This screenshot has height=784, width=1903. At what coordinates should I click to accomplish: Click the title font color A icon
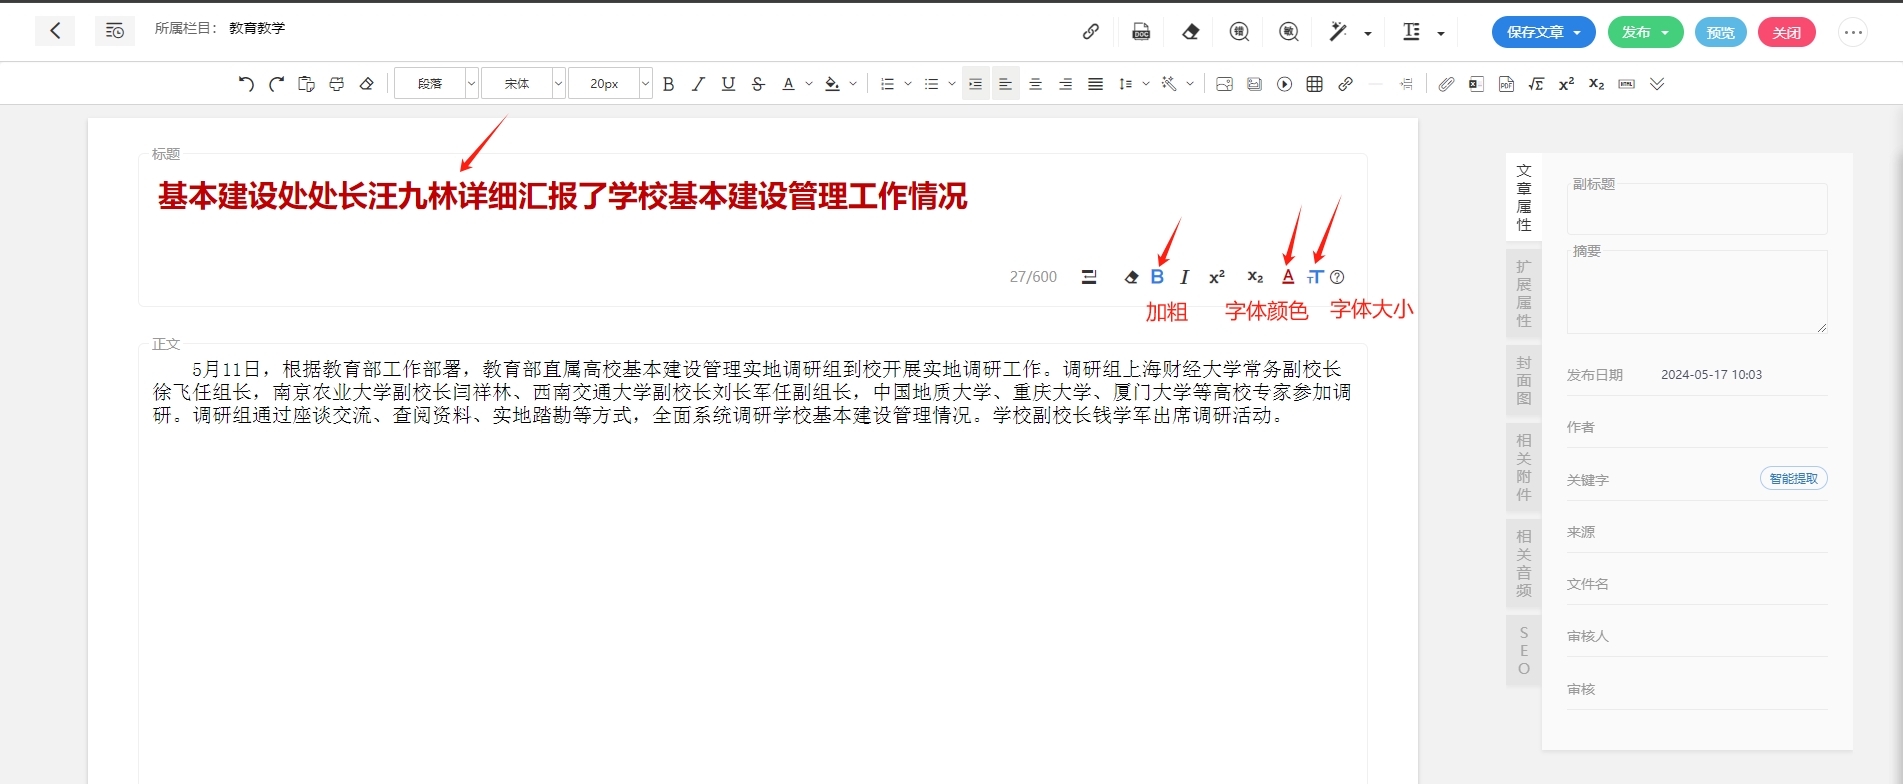click(x=1288, y=277)
